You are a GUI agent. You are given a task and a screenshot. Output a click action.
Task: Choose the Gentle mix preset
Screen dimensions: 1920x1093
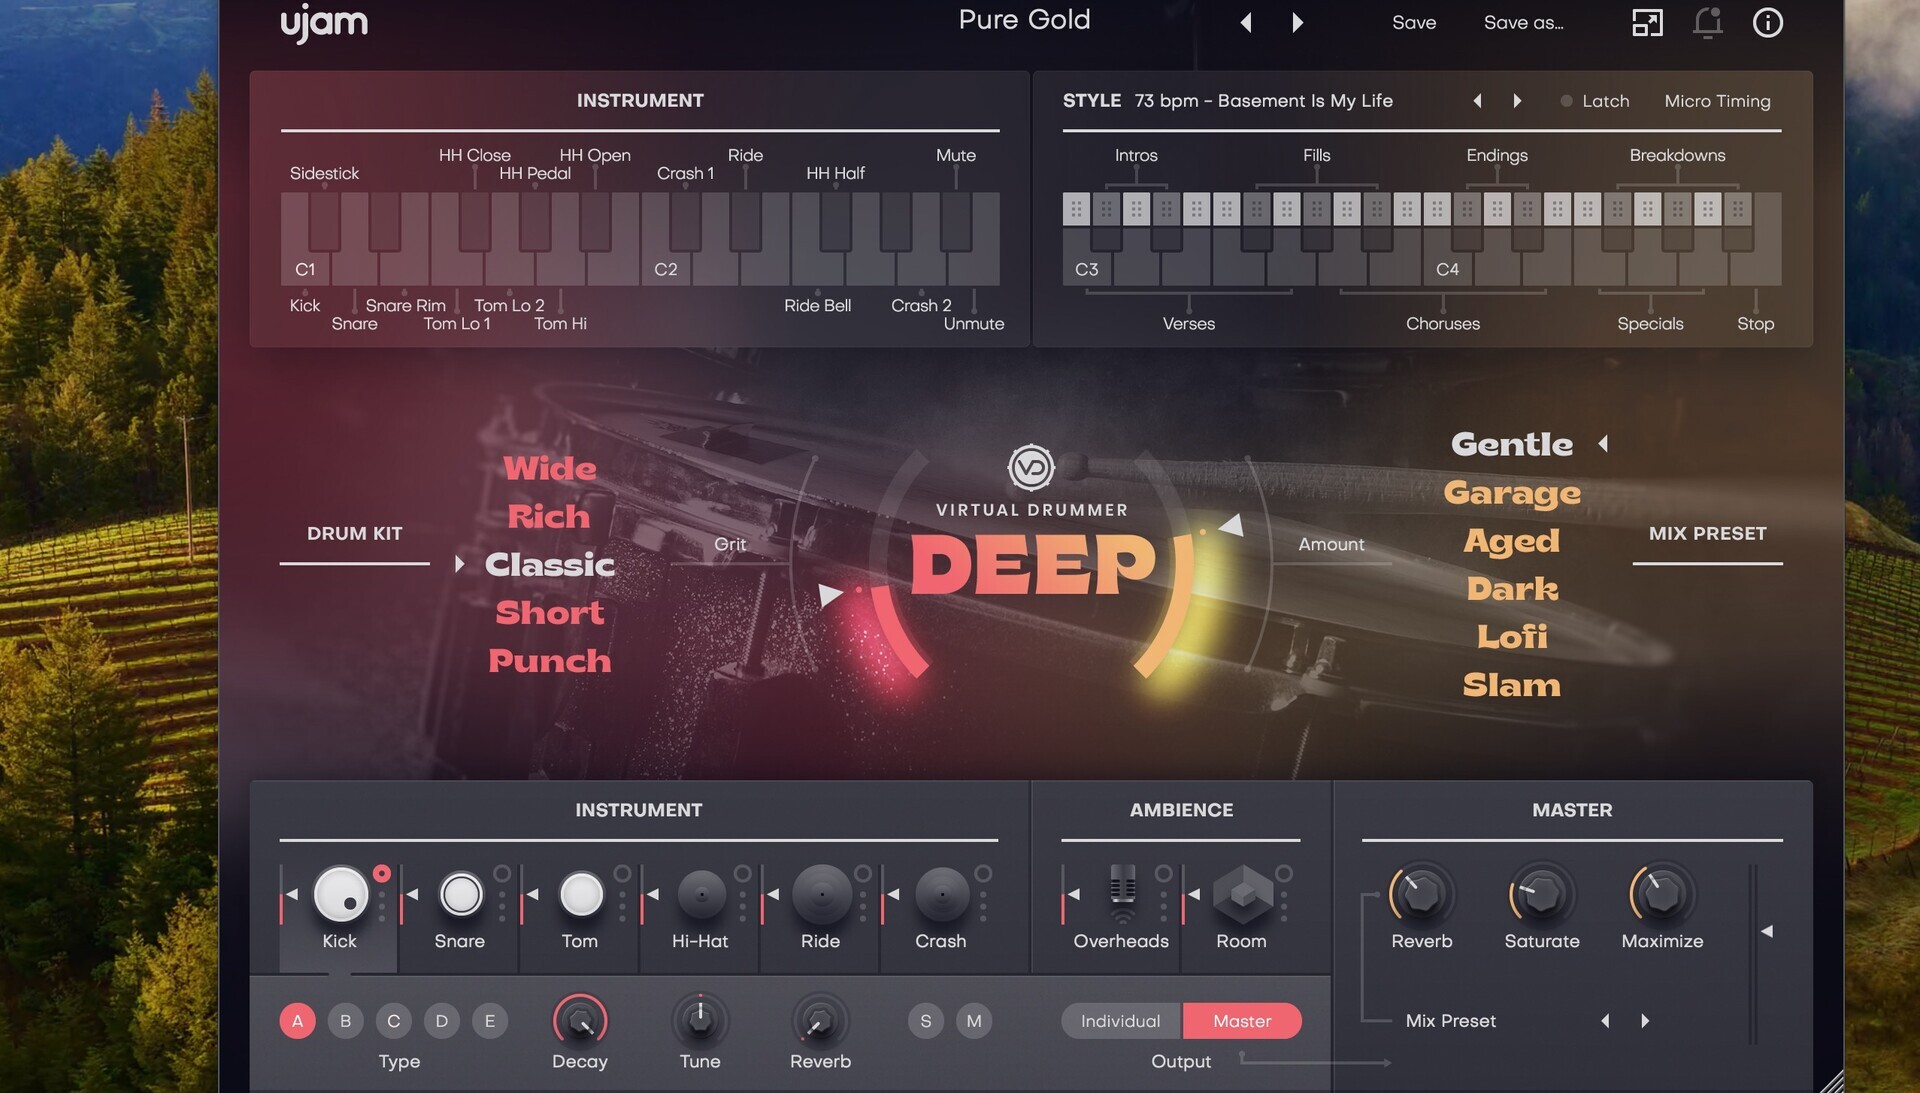(x=1512, y=444)
